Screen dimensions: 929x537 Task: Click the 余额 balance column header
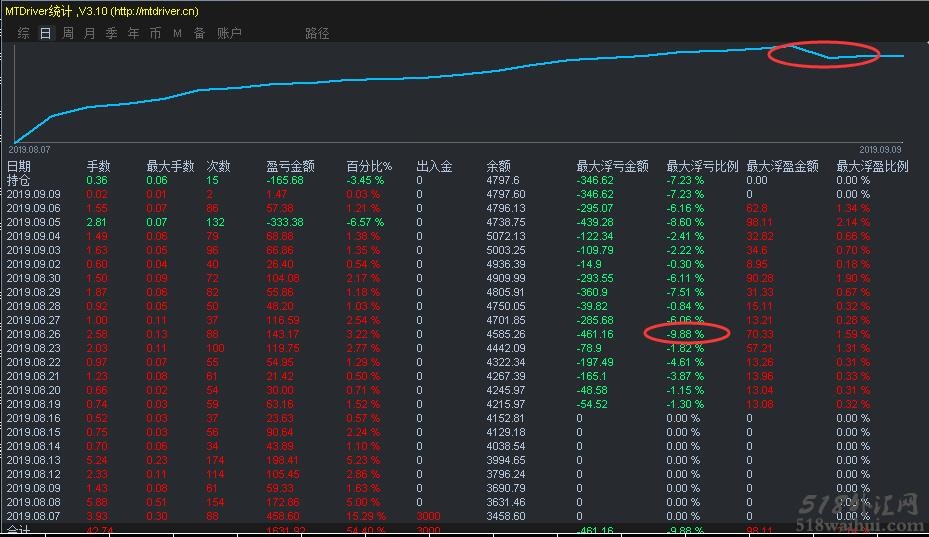pos(498,166)
